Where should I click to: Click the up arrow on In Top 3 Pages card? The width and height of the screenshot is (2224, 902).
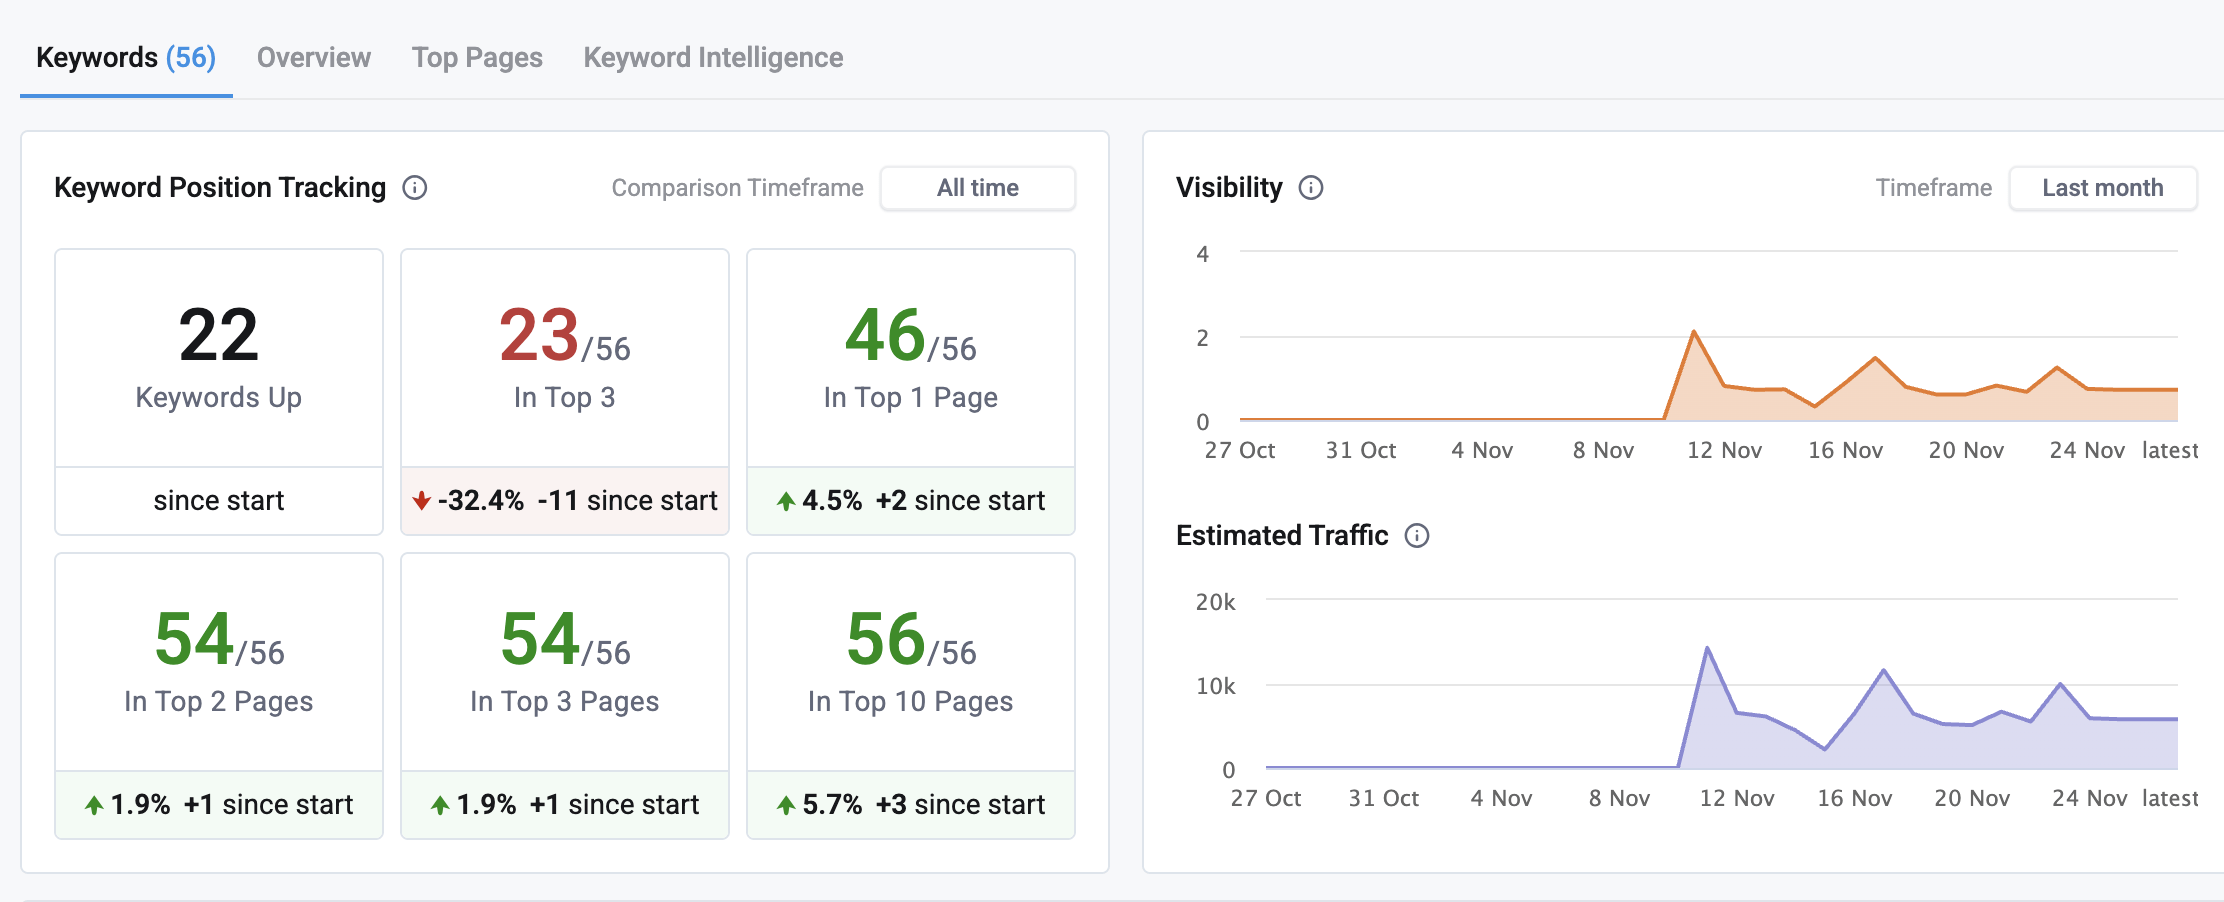[440, 804]
